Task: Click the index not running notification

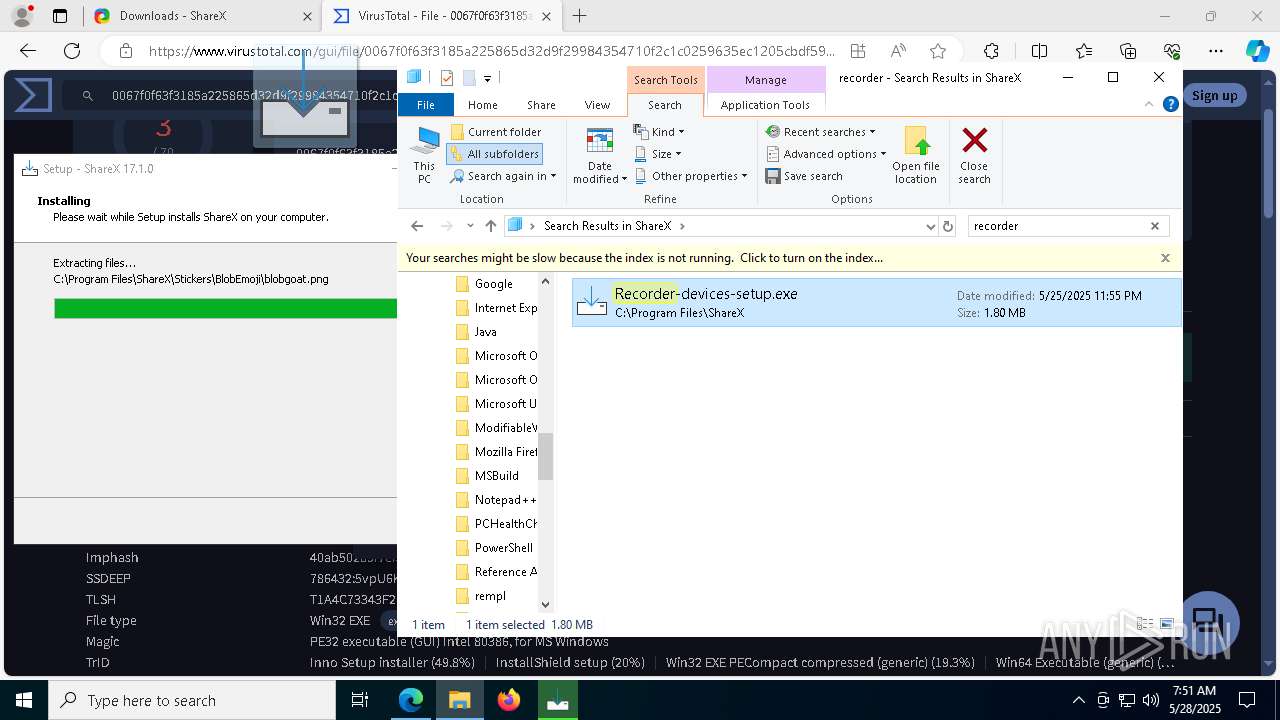Action: point(644,258)
